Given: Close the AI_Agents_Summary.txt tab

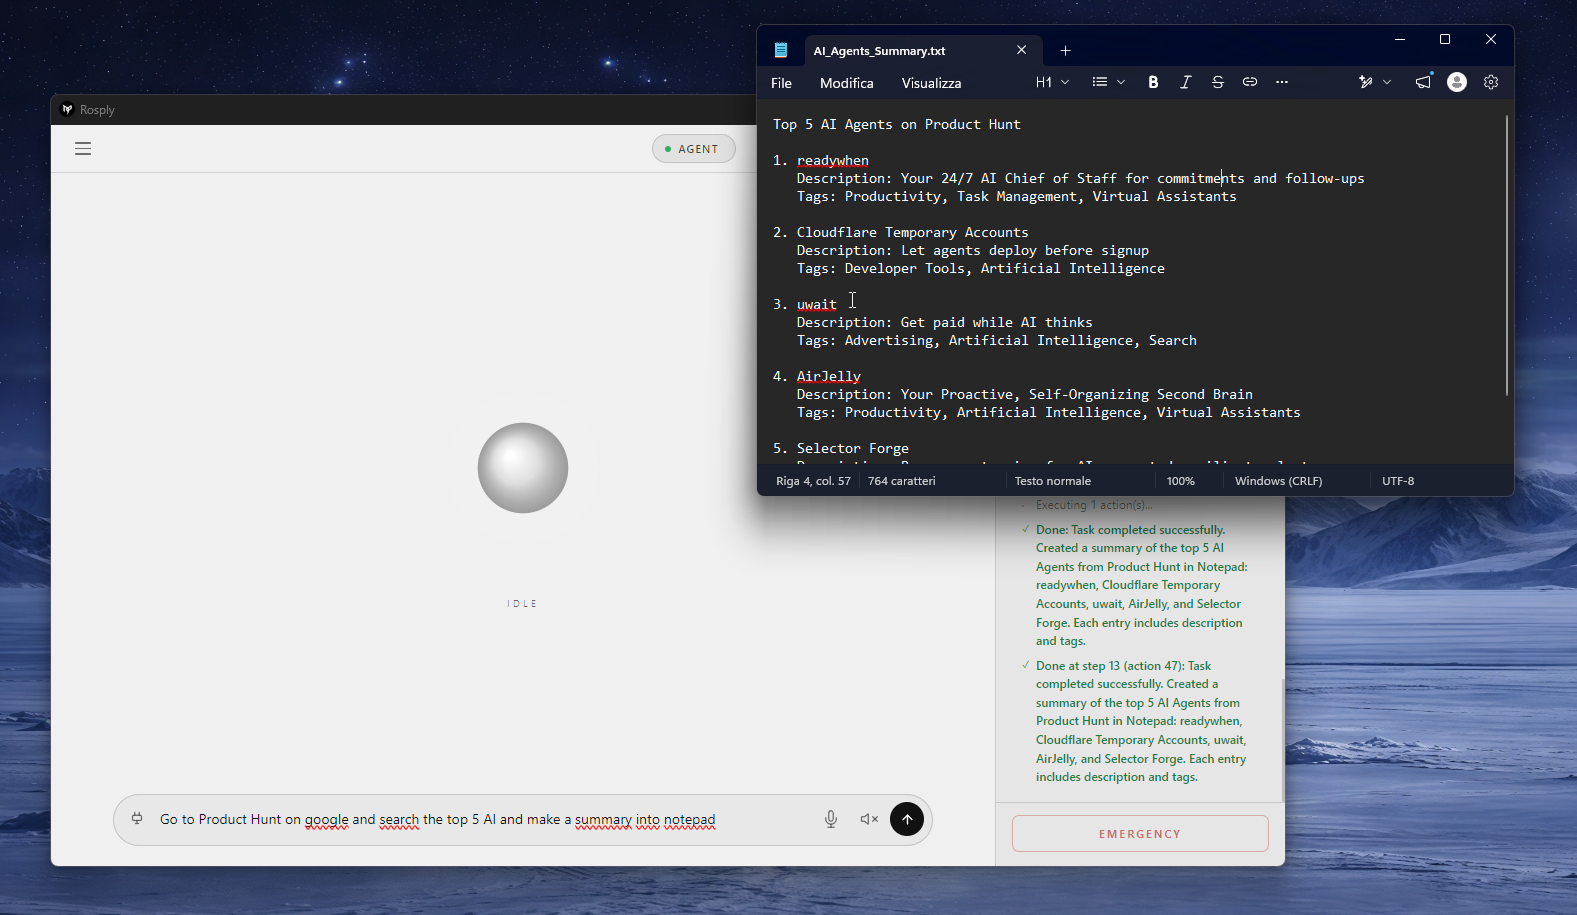Looking at the screenshot, I should click(x=1021, y=50).
